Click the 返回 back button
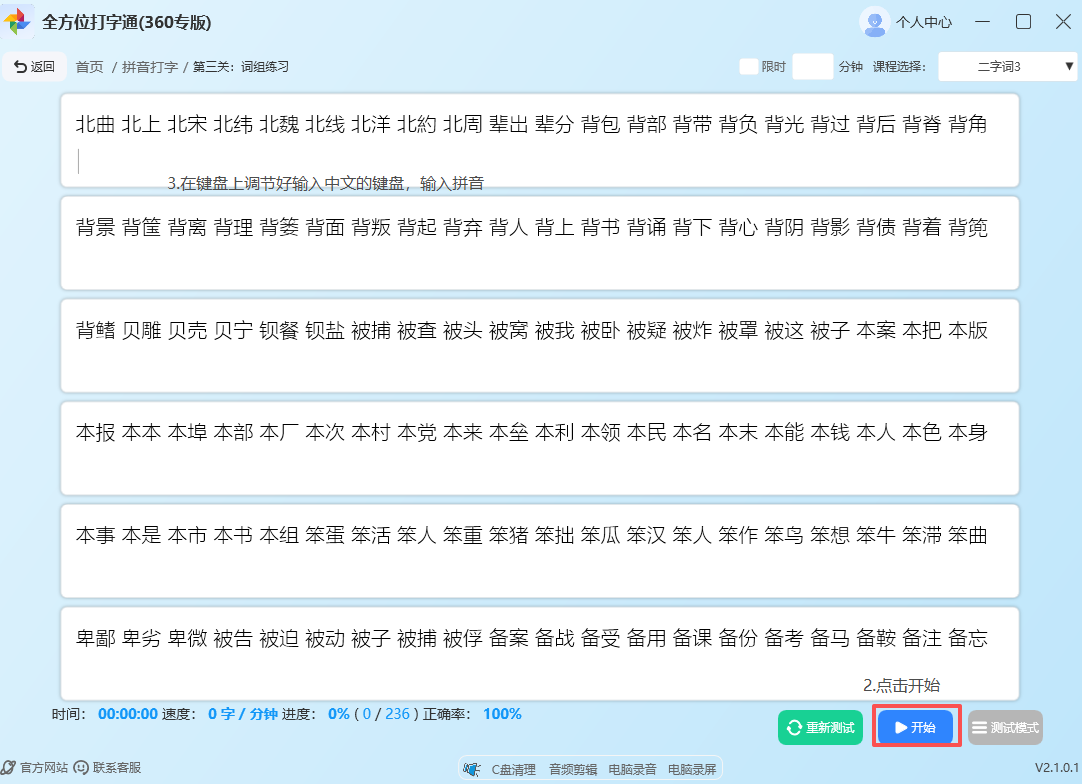Viewport: 1082px width, 784px height. 35,67
